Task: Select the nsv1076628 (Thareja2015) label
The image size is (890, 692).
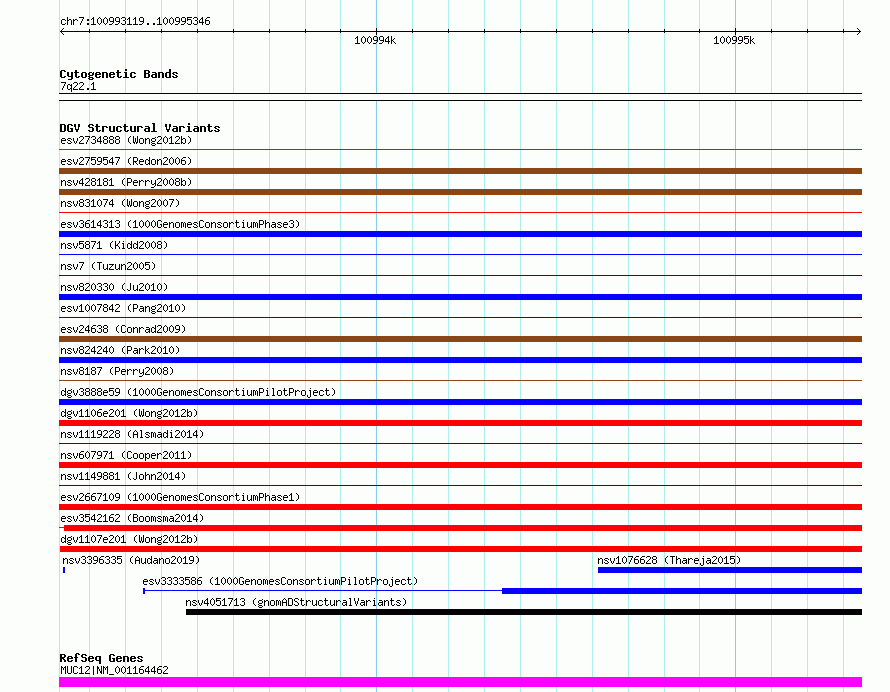Action: (669, 560)
